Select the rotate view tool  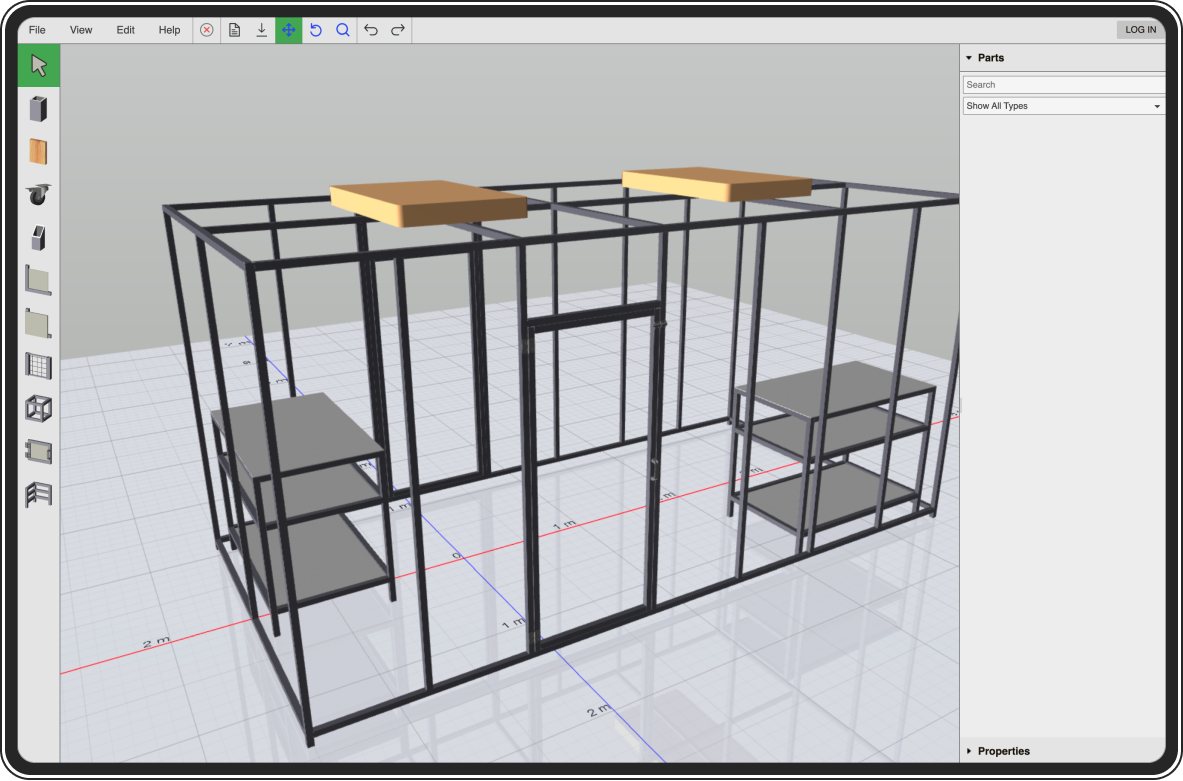point(316,30)
